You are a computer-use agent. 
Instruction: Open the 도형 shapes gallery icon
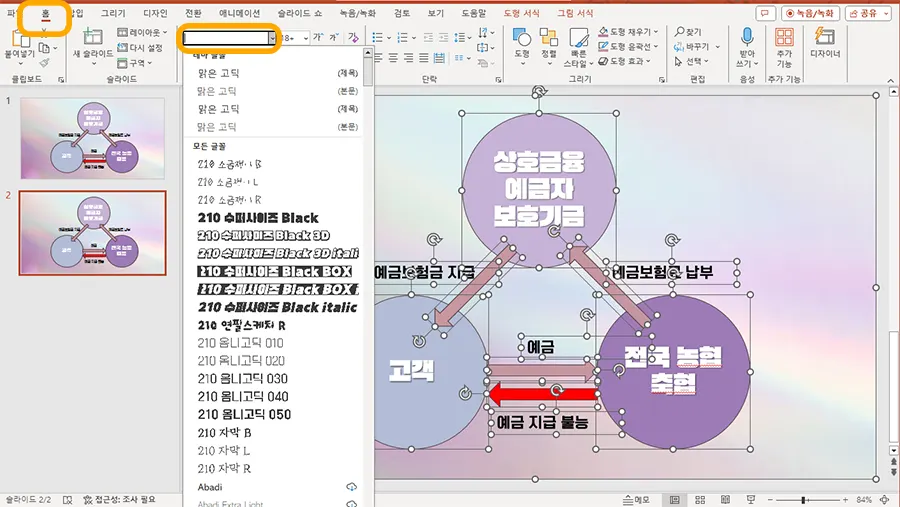(x=521, y=37)
